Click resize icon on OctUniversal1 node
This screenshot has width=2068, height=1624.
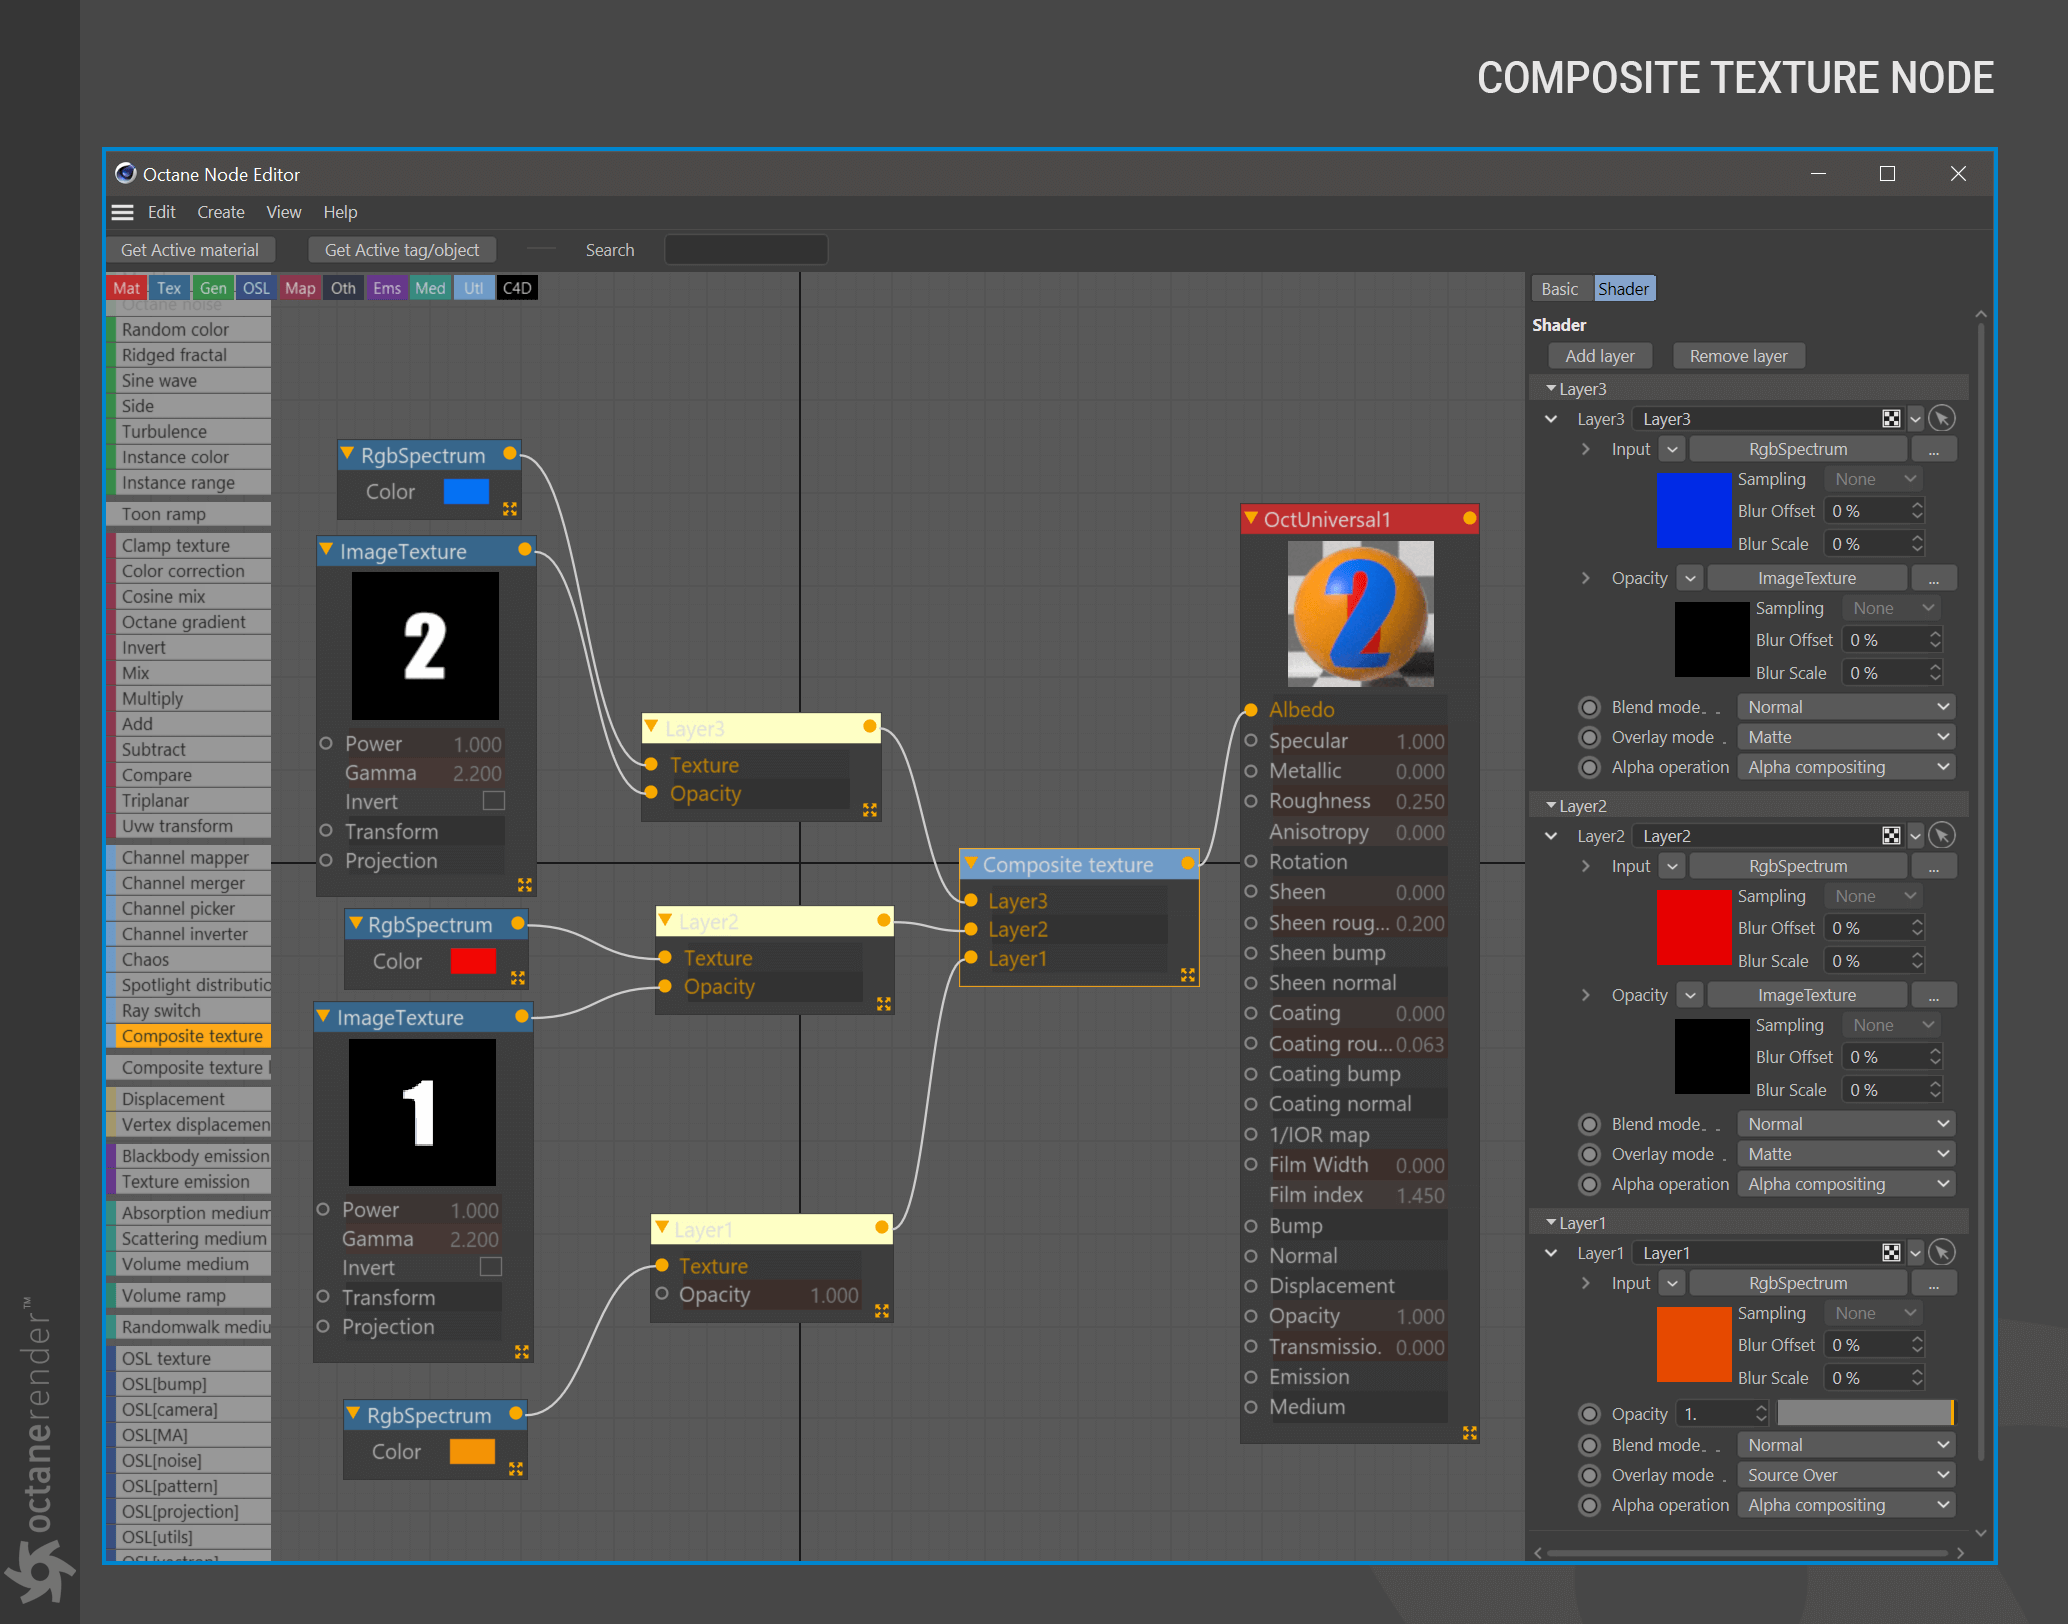point(1469,1433)
